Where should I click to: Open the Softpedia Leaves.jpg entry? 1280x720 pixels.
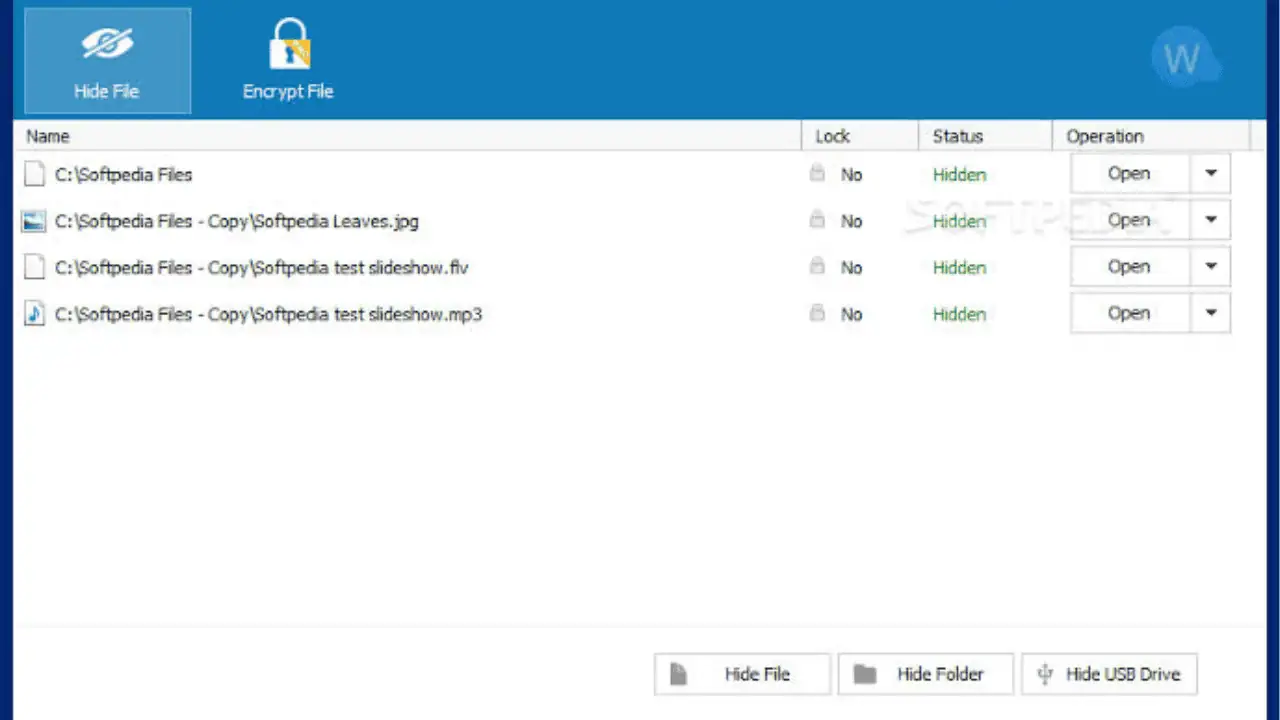pos(1129,220)
